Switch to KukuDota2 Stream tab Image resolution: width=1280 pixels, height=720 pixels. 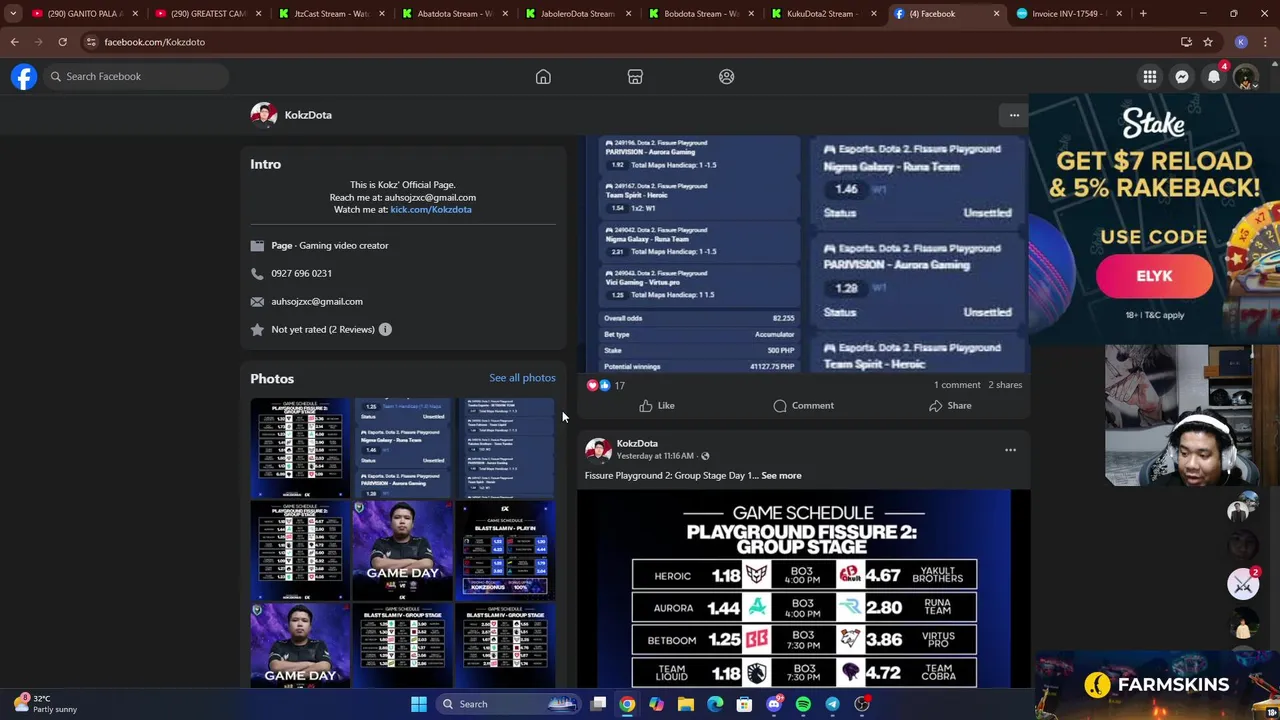[x=824, y=14]
